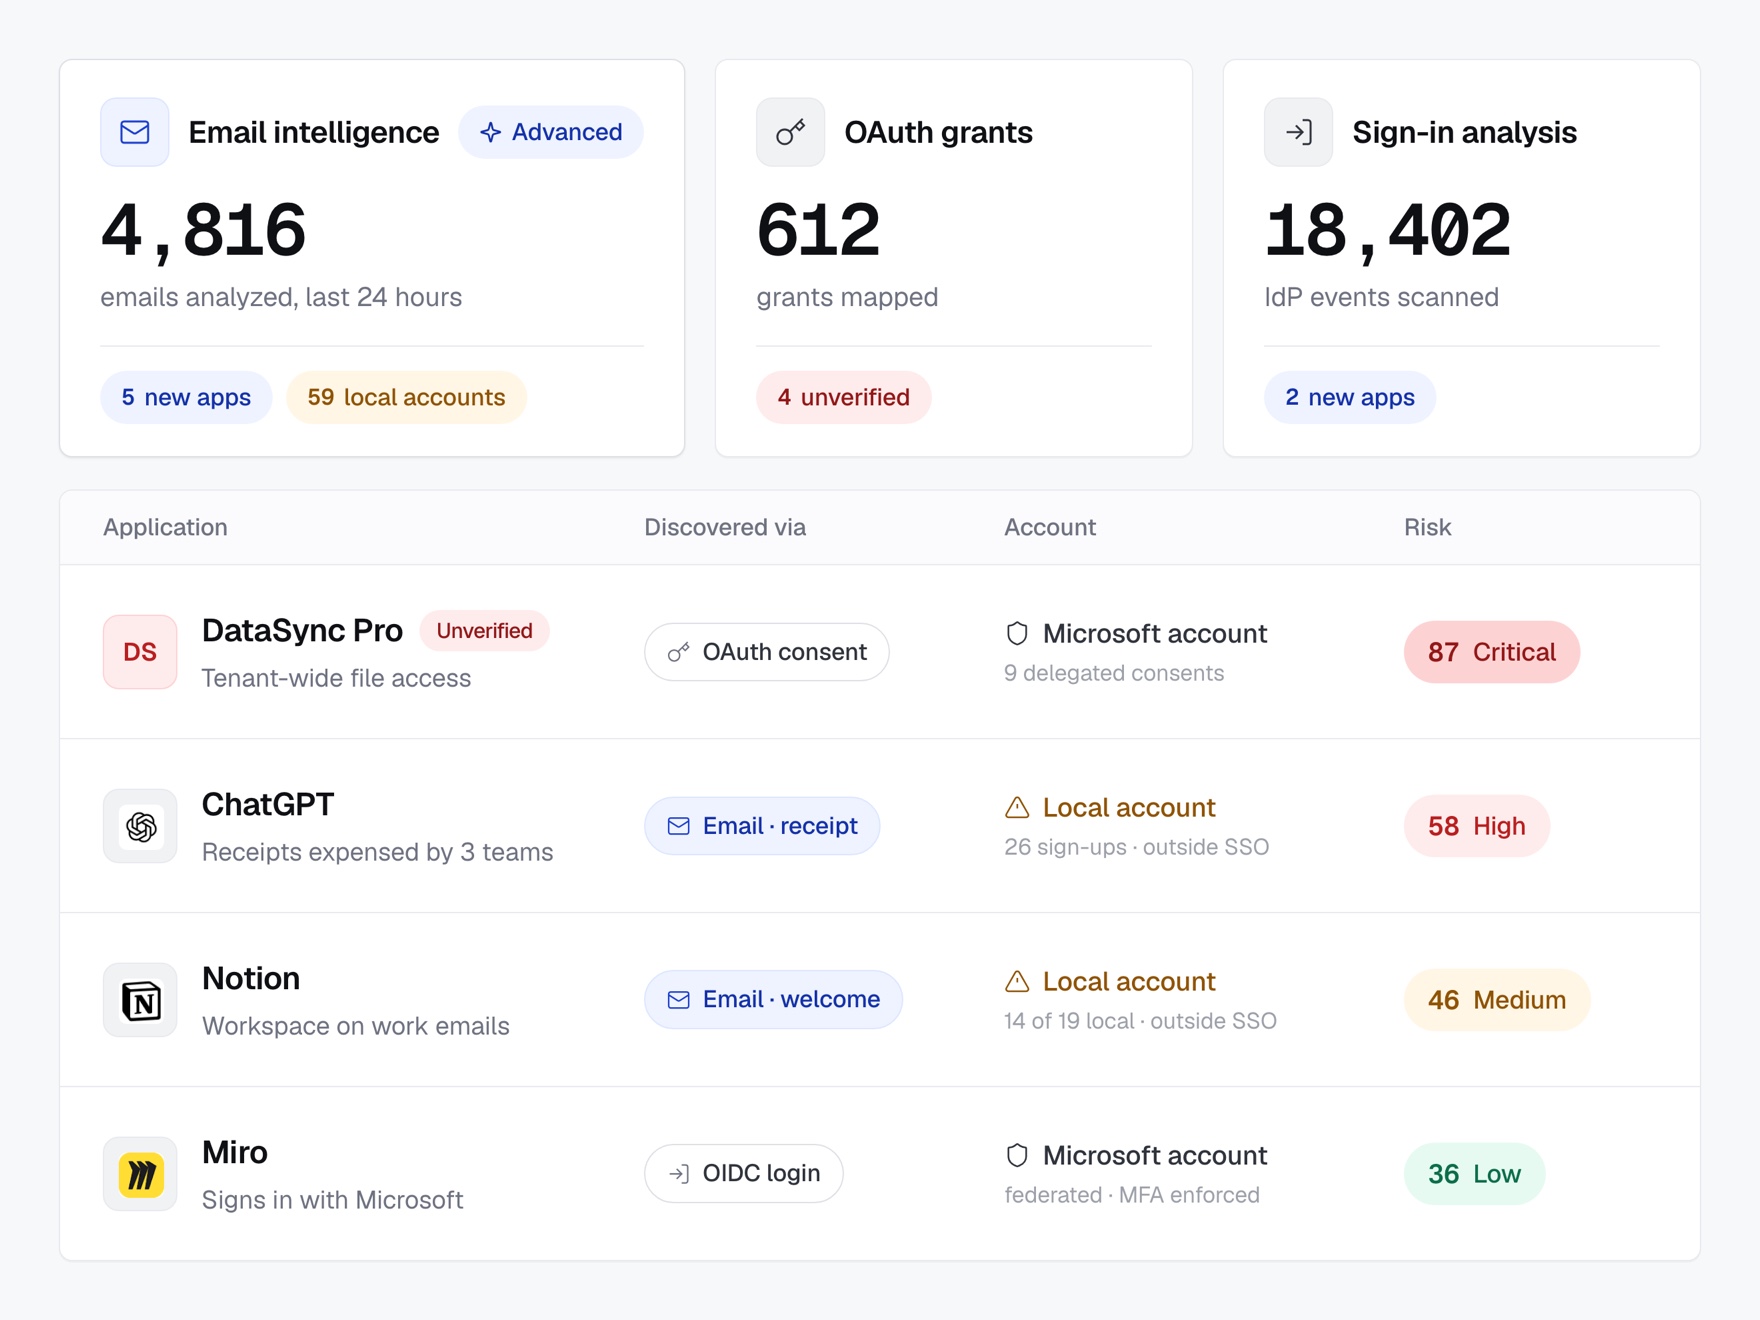Viewport: 1760px width, 1320px height.
Task: Click the 4,816 emails count
Action: pos(204,231)
